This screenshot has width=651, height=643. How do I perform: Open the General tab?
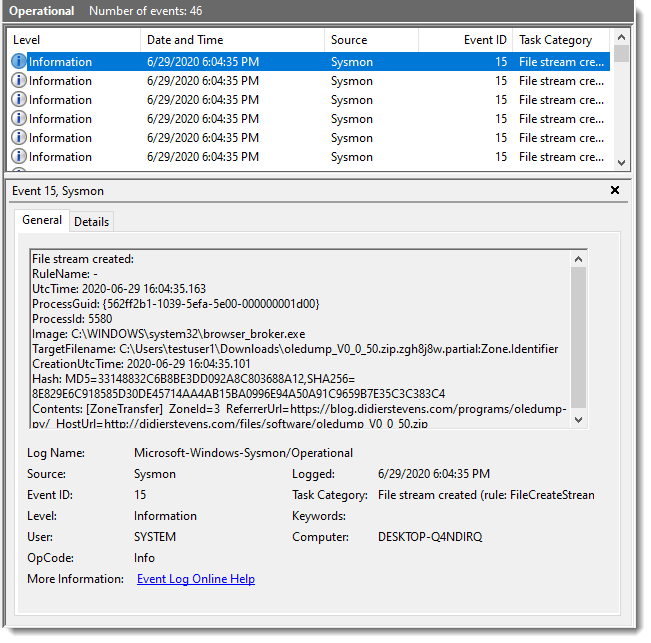(42, 220)
